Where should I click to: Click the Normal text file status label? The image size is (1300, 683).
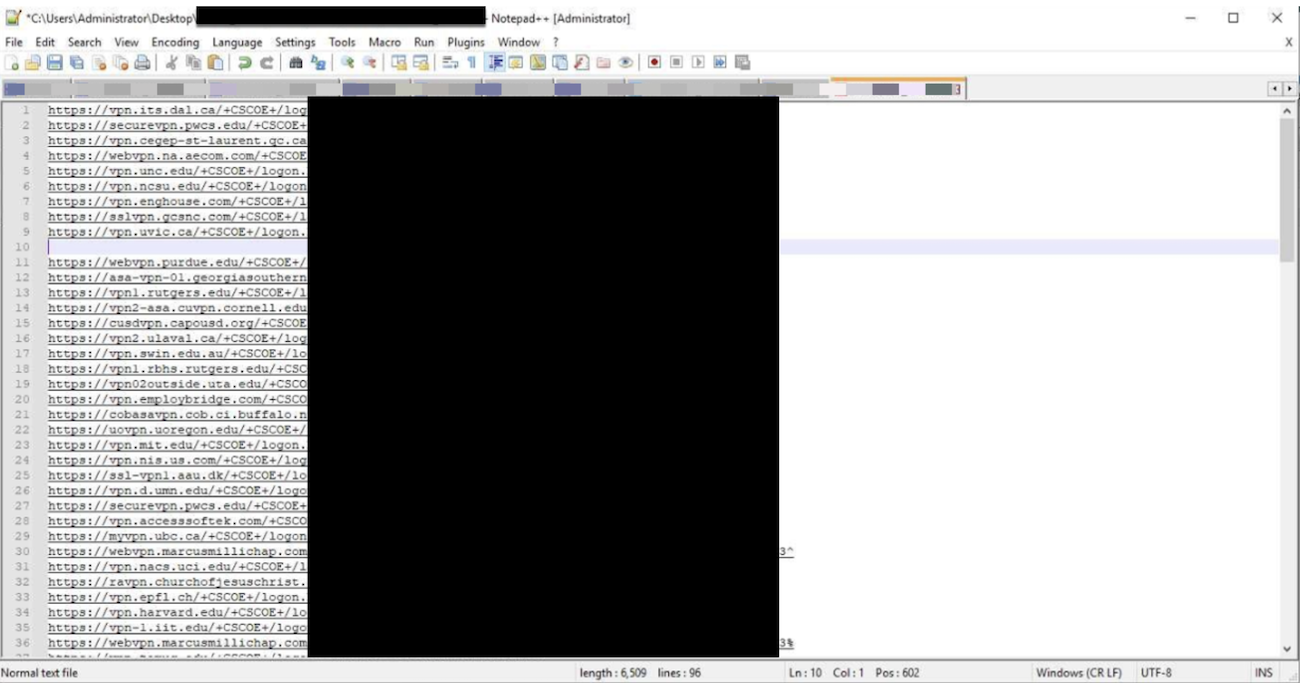(39, 673)
